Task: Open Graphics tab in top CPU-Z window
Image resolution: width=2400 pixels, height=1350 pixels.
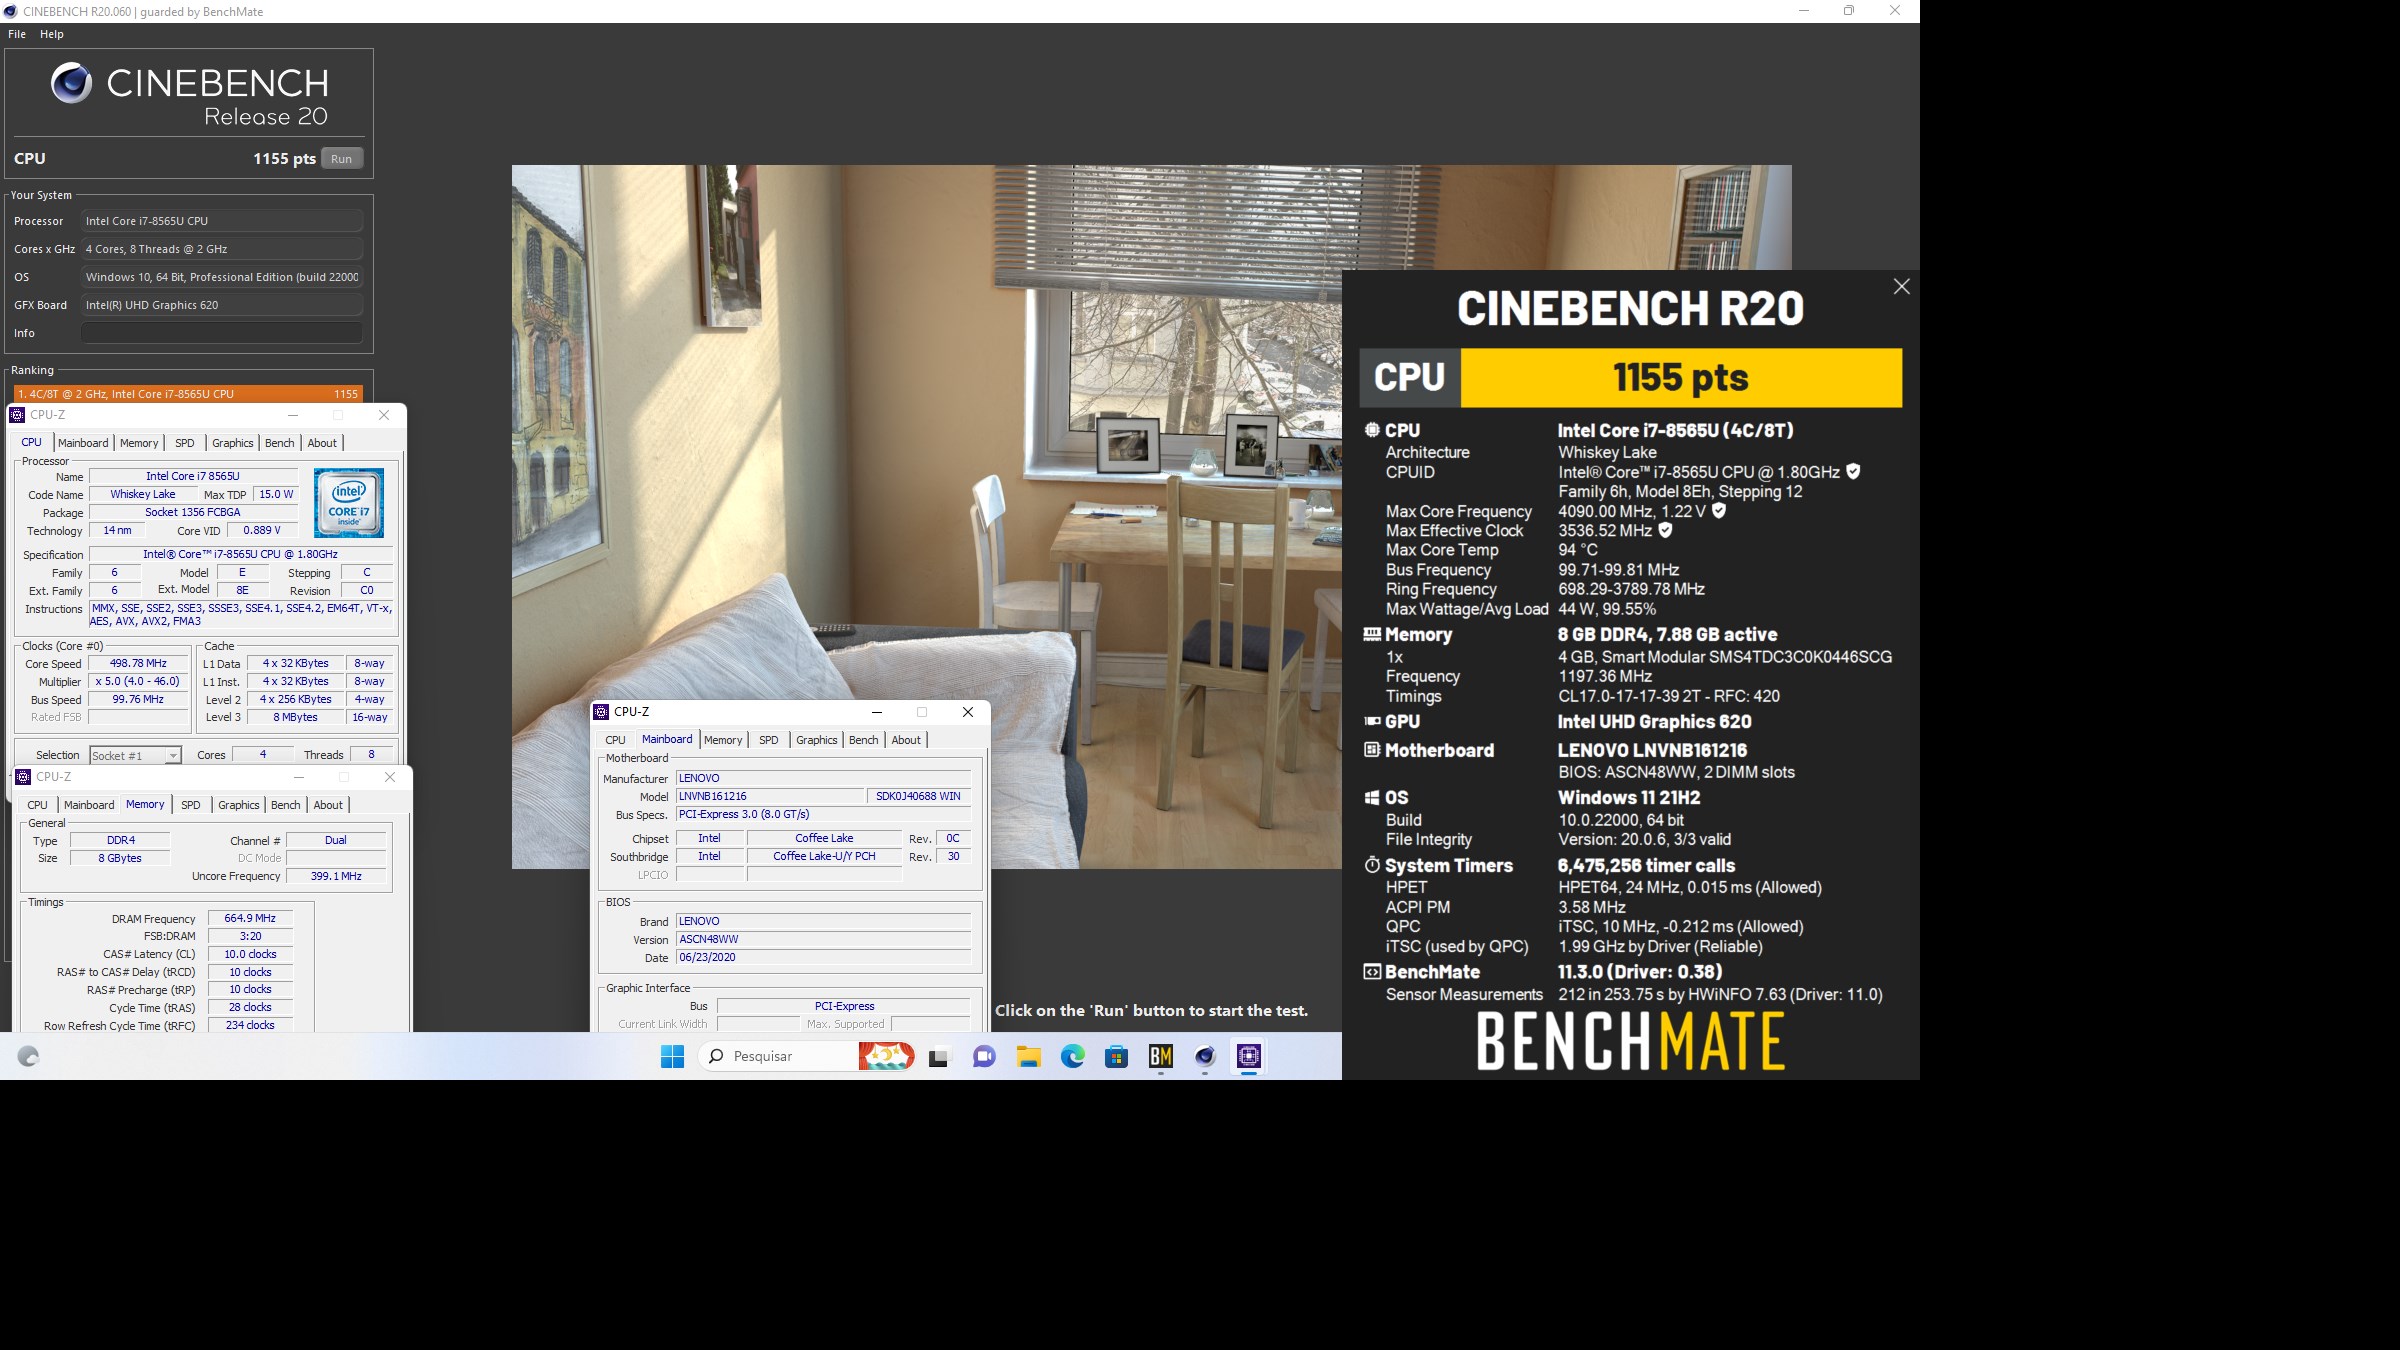Action: tap(233, 443)
